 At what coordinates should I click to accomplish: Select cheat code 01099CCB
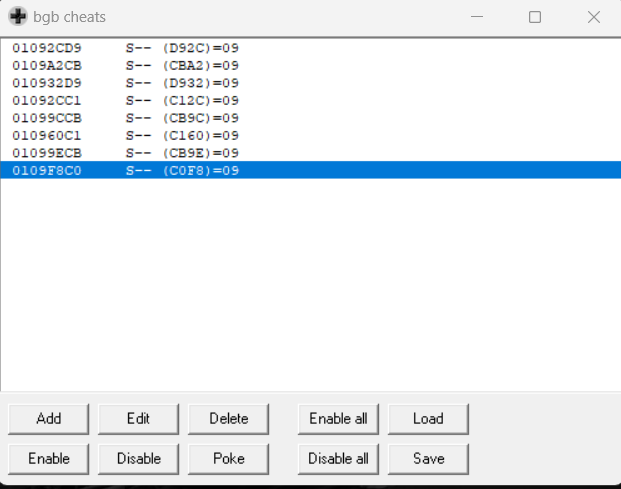point(47,118)
